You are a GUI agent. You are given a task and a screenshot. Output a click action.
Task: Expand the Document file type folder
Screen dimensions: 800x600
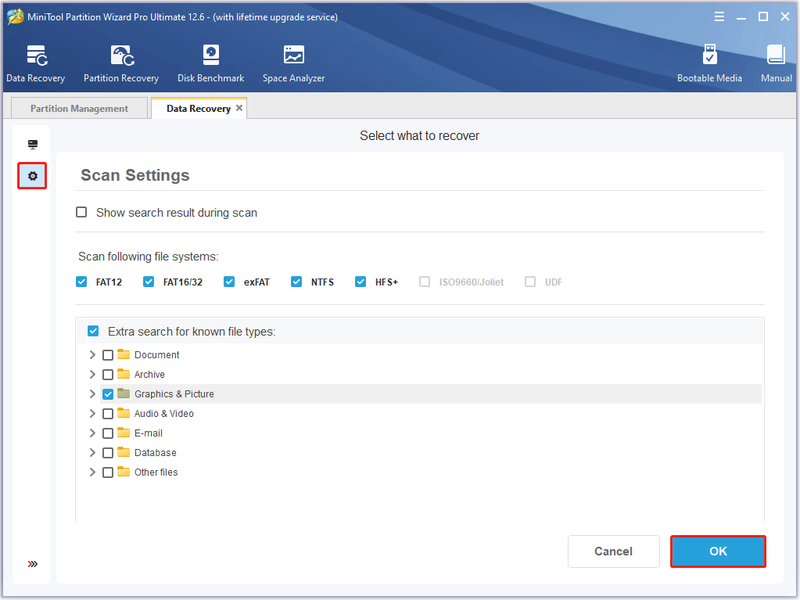click(x=92, y=355)
